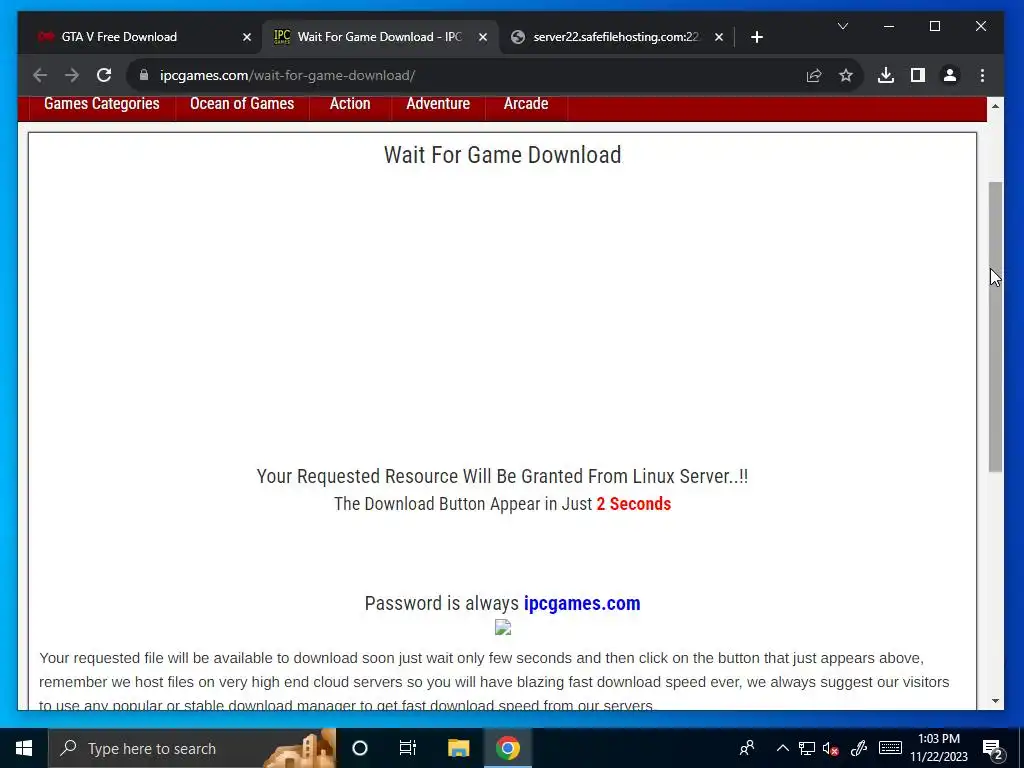Open muted volume tray icon

pyautogui.click(x=831, y=748)
